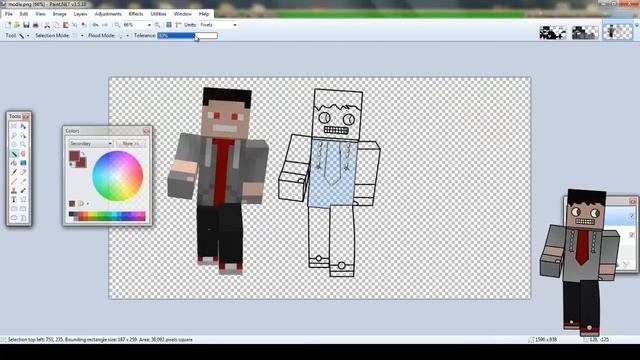Select the Paint Bucket tool
This screenshot has height=360, width=640.
click(14, 163)
